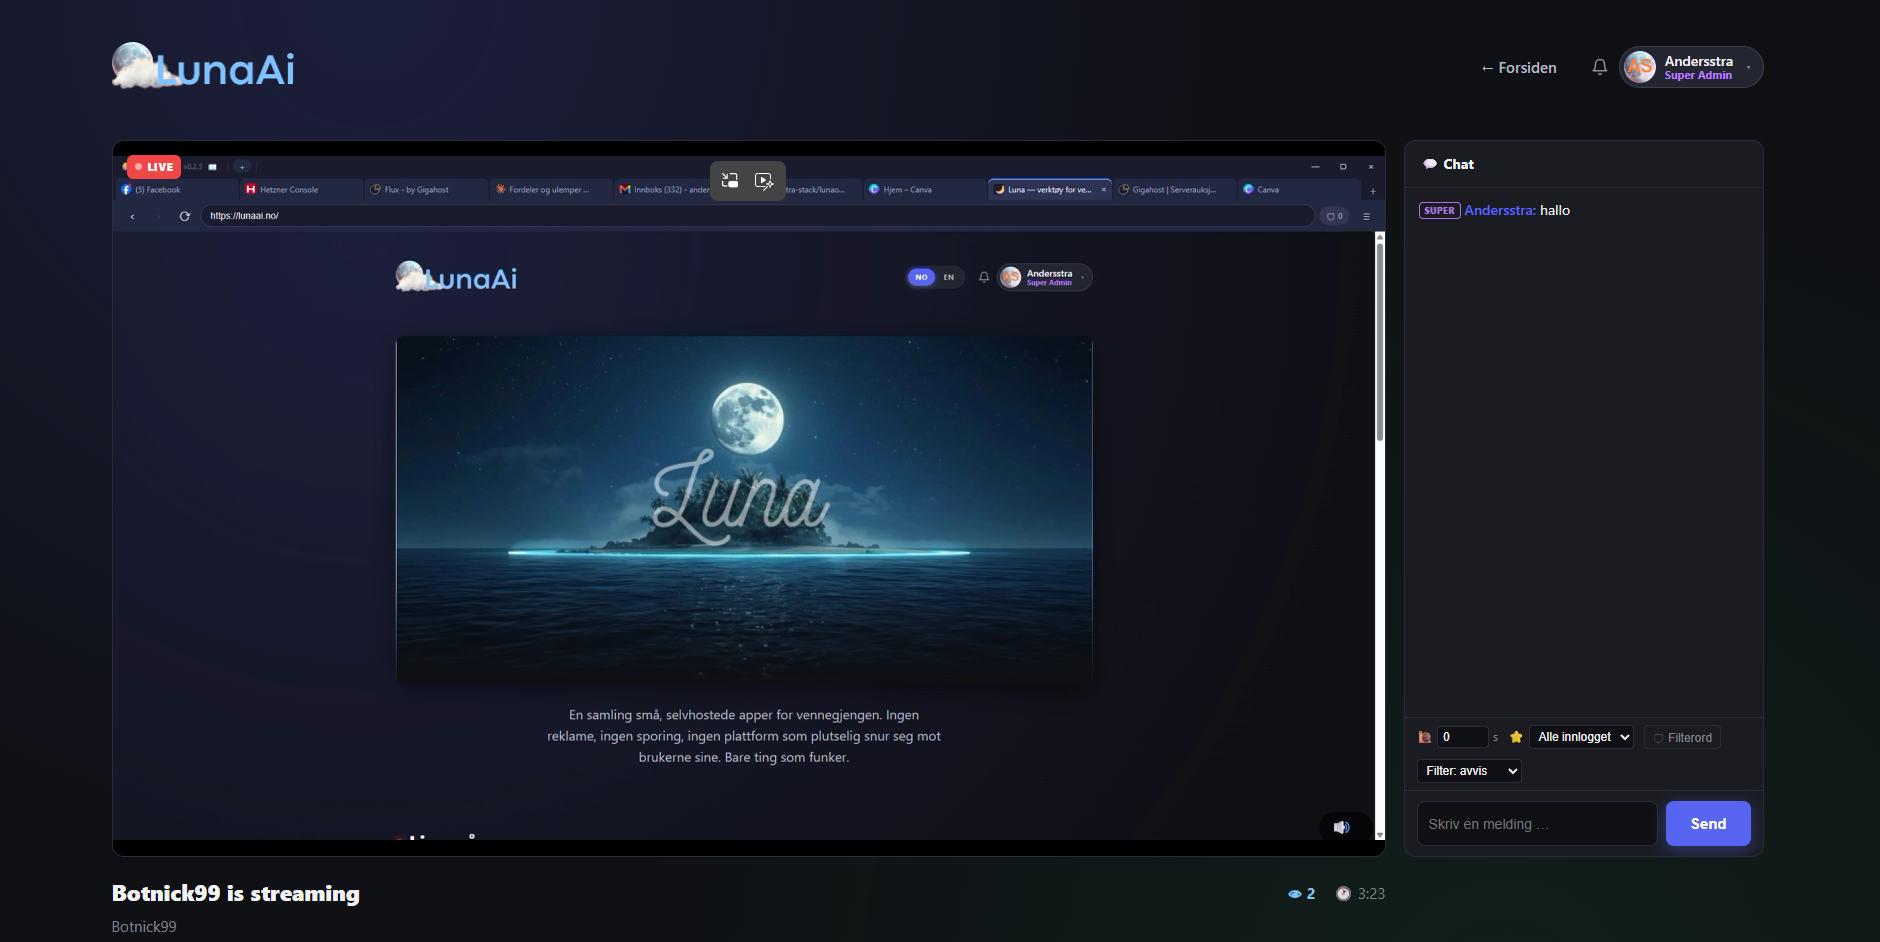Open the Alle innlogget dropdown
Viewport: 1880px width, 942px height.
1581,737
